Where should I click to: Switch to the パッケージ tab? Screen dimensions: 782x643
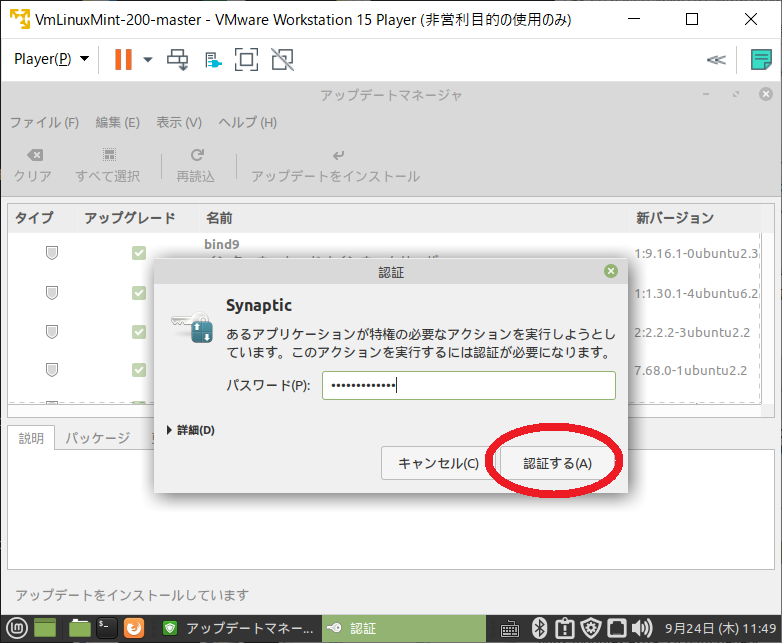pyautogui.click(x=98, y=438)
